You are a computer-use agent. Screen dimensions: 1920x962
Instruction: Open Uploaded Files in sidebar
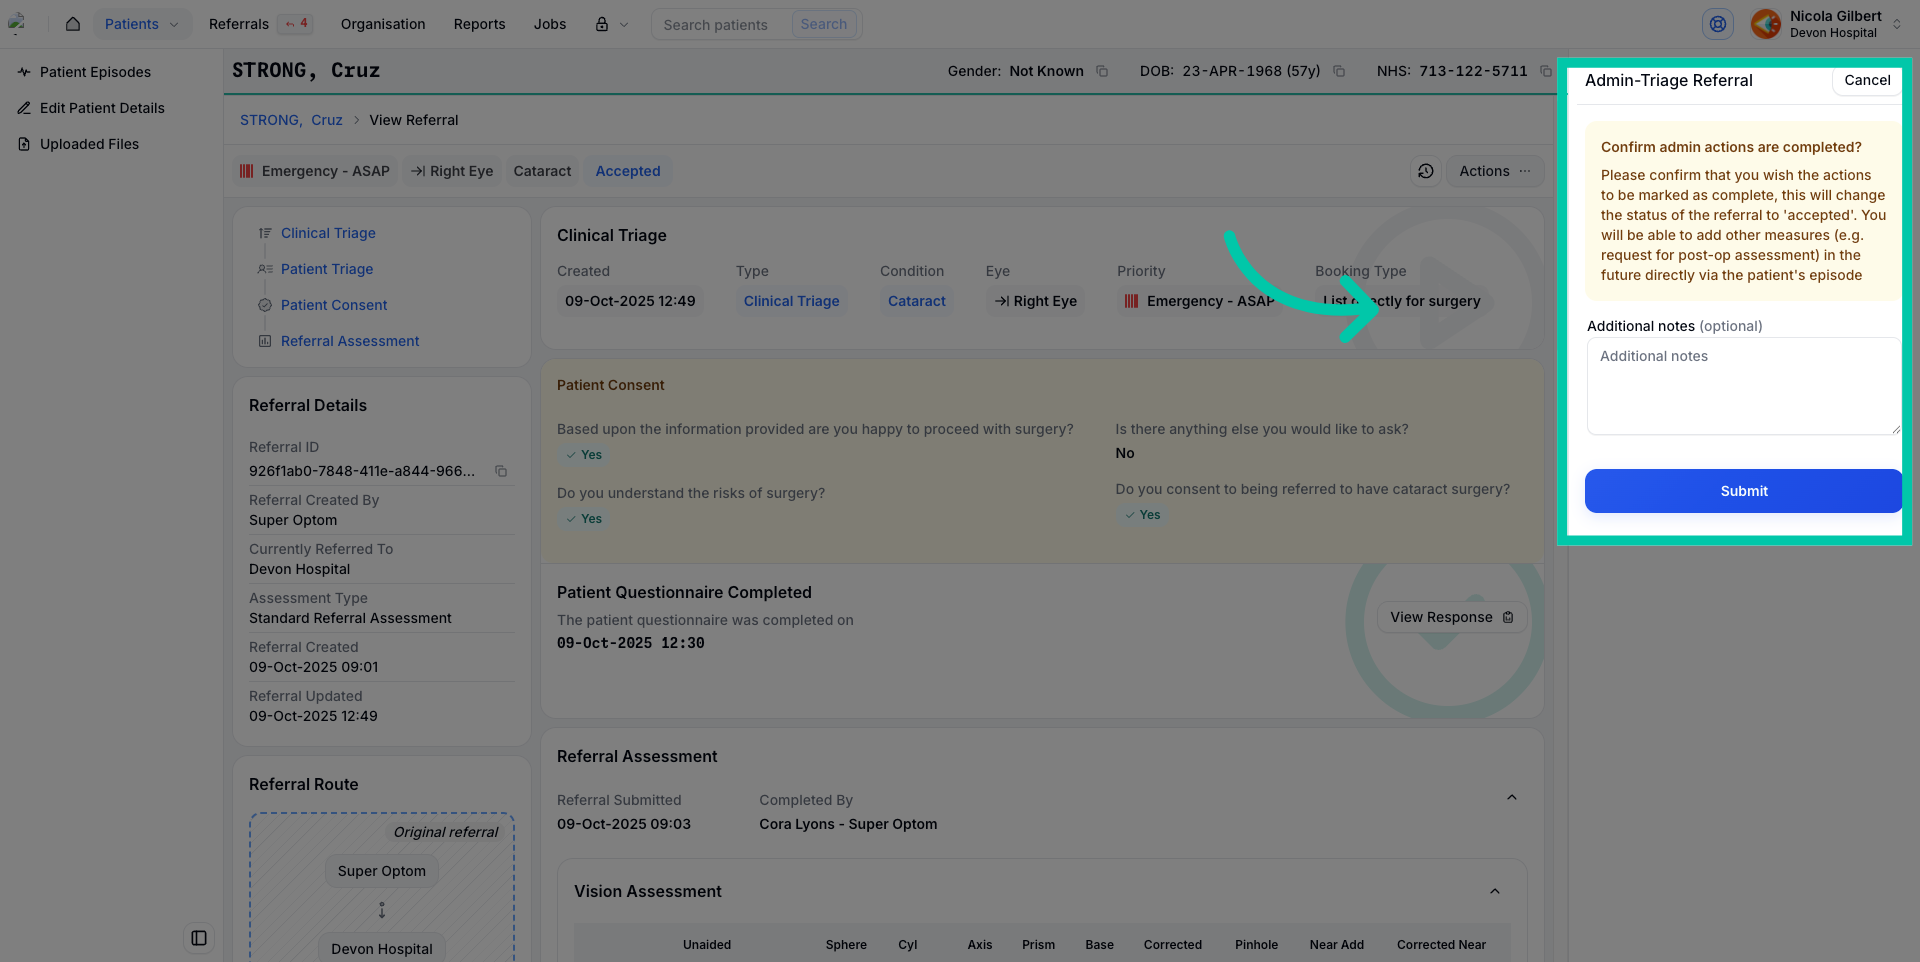tap(89, 144)
